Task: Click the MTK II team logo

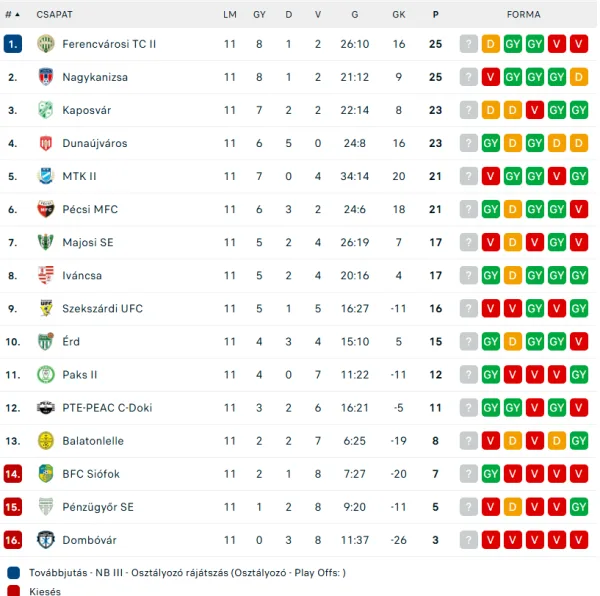Action: coord(45,176)
